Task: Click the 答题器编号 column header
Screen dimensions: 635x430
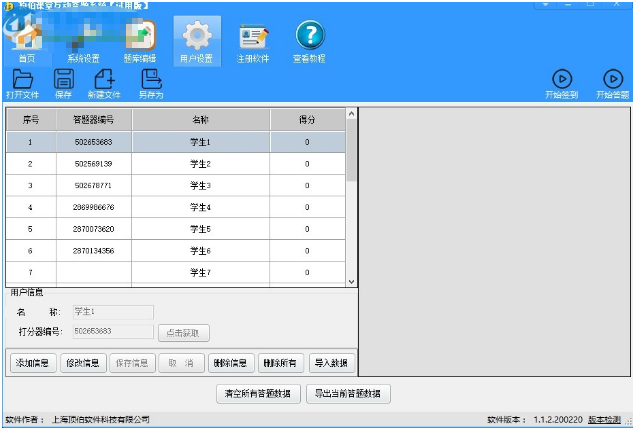Action: tap(93, 119)
